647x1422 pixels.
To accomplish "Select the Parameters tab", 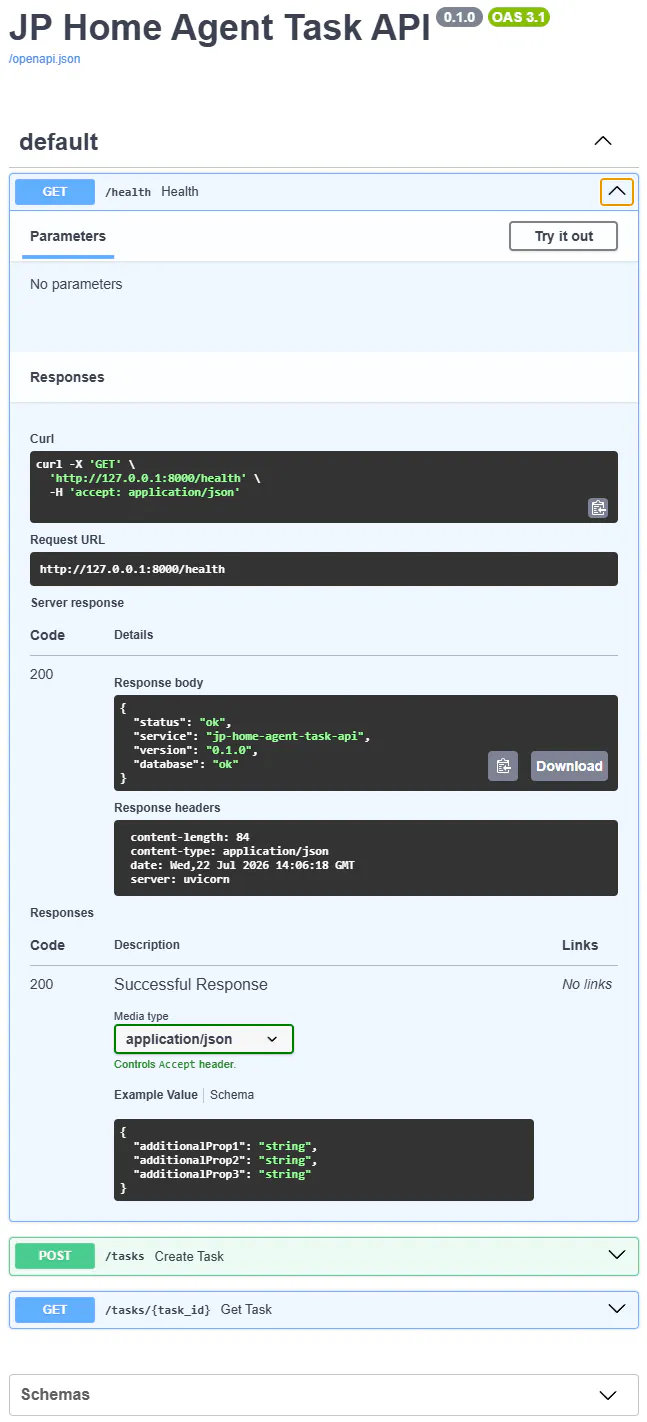I will coord(68,237).
